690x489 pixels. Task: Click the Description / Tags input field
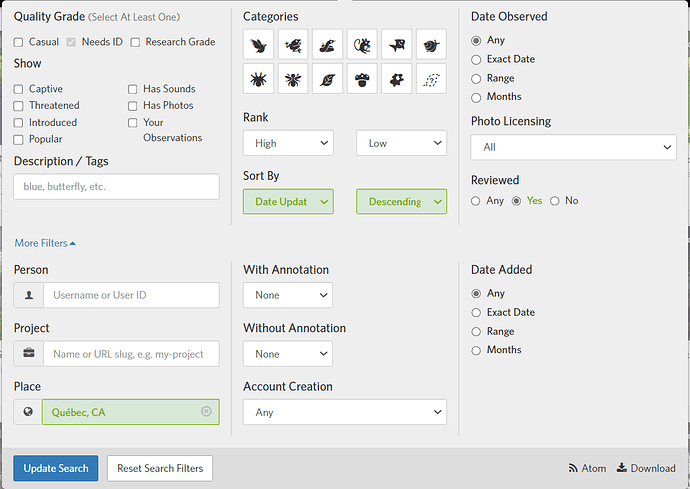(116, 186)
